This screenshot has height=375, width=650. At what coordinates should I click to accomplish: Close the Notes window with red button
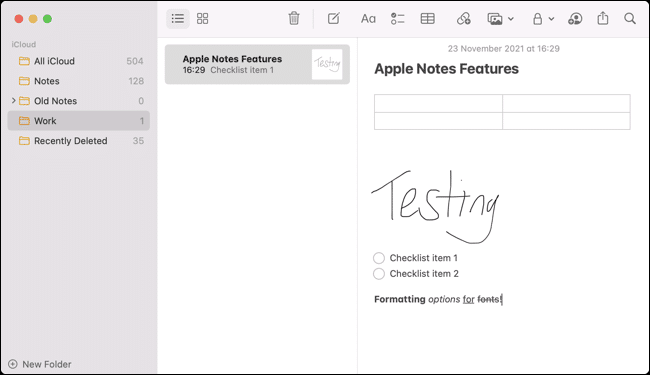19,19
